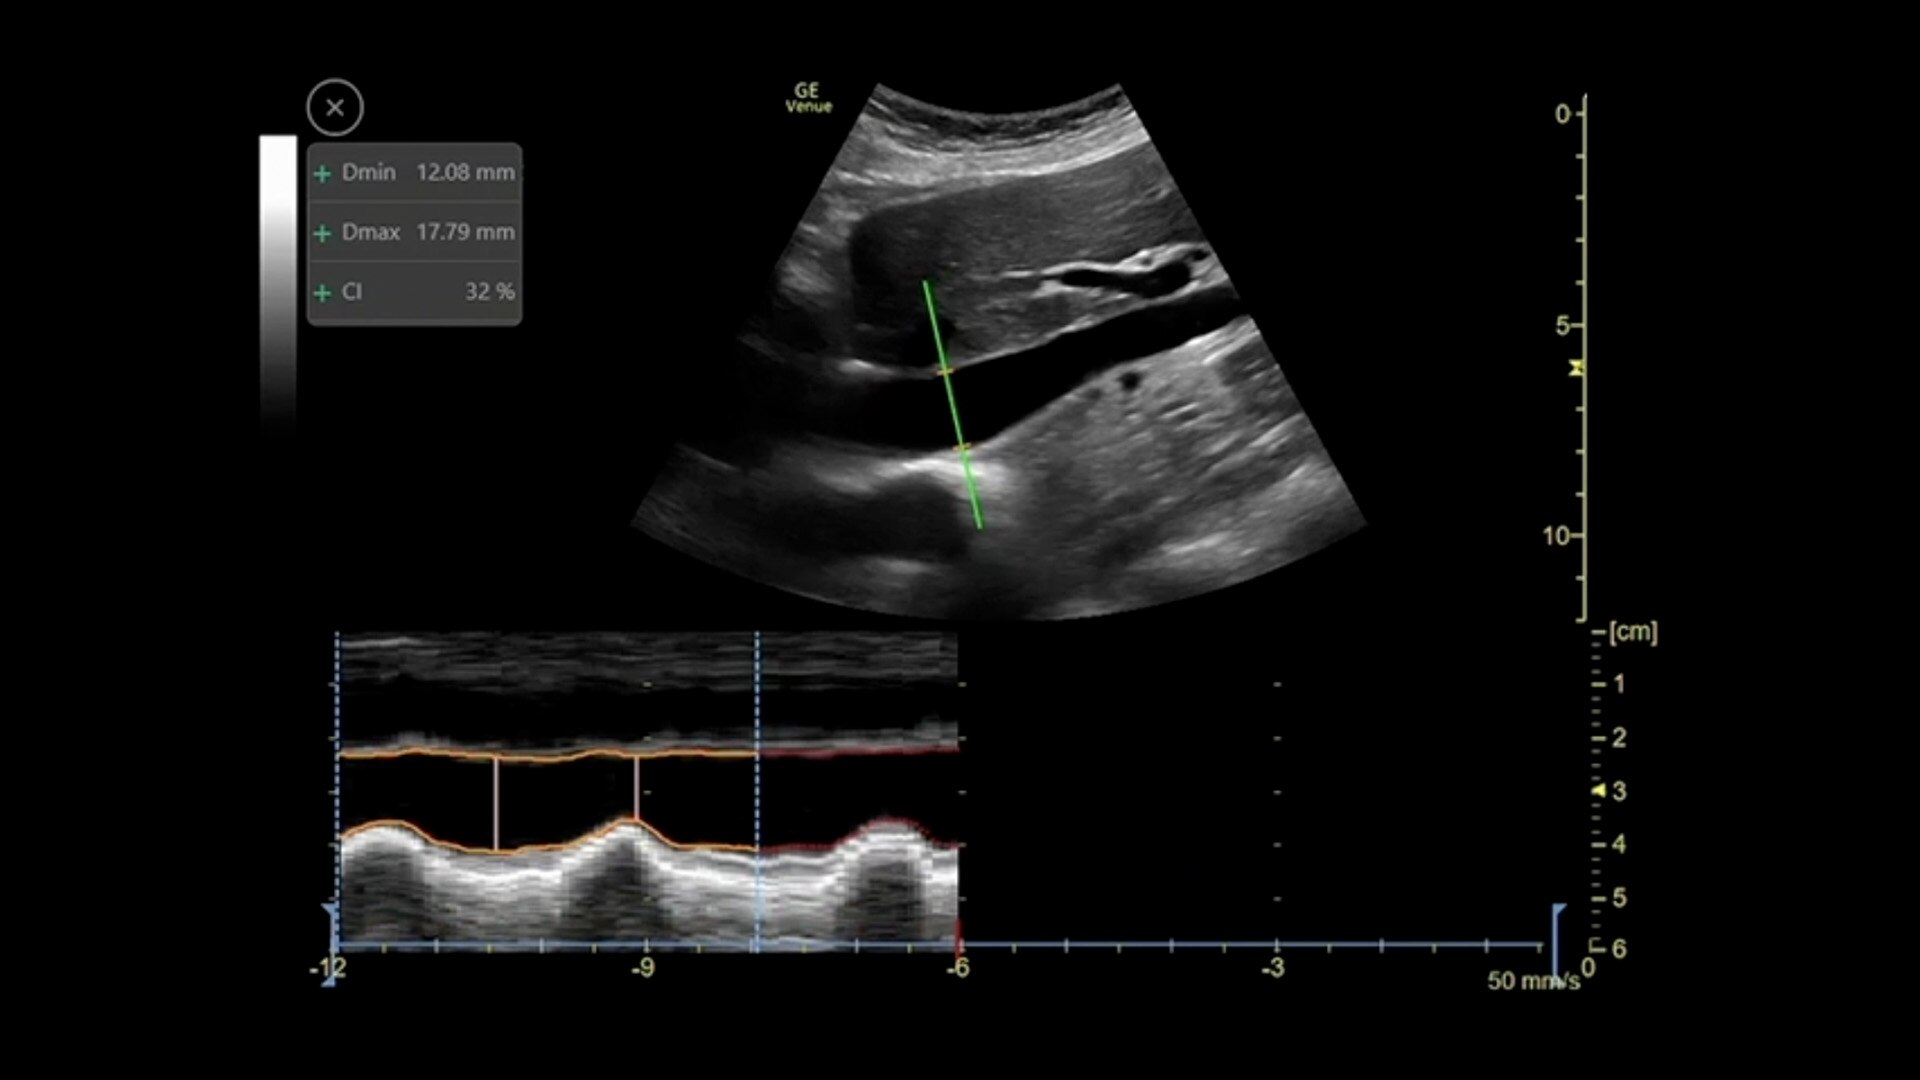
Task: Click the plus icon beside Dmin
Action: (322, 174)
